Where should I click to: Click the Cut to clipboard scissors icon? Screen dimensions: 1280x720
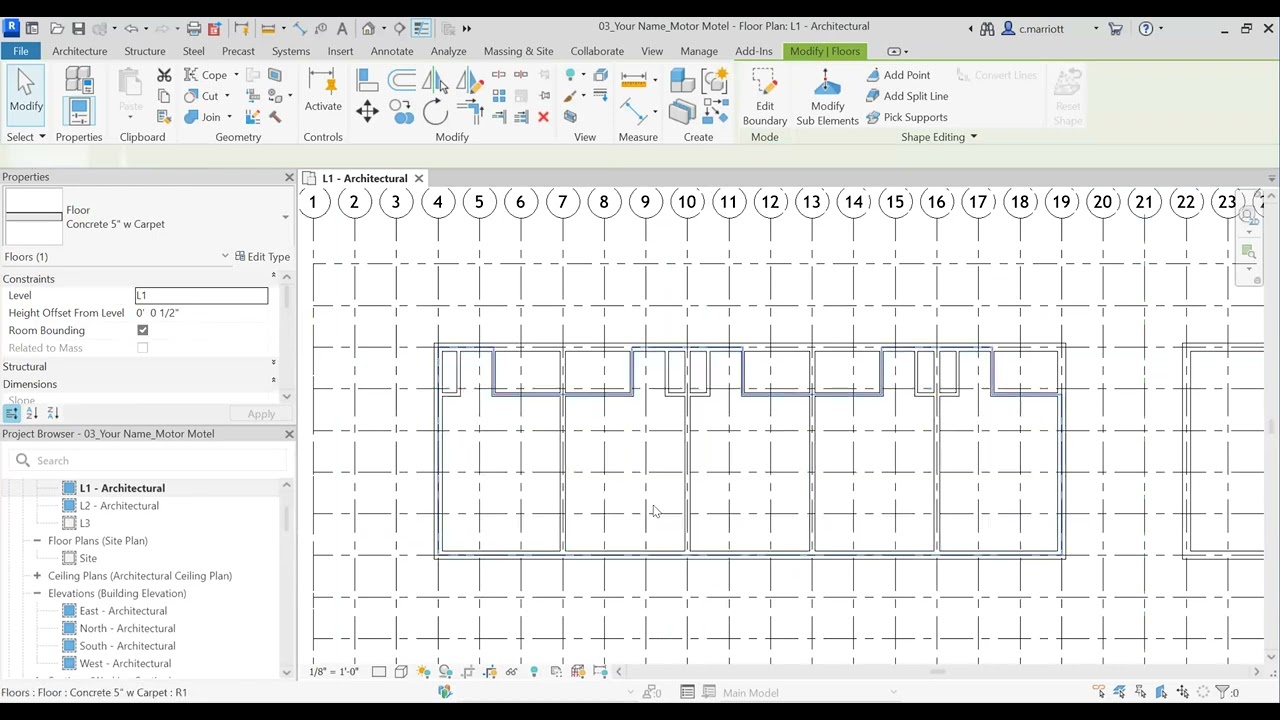point(164,75)
